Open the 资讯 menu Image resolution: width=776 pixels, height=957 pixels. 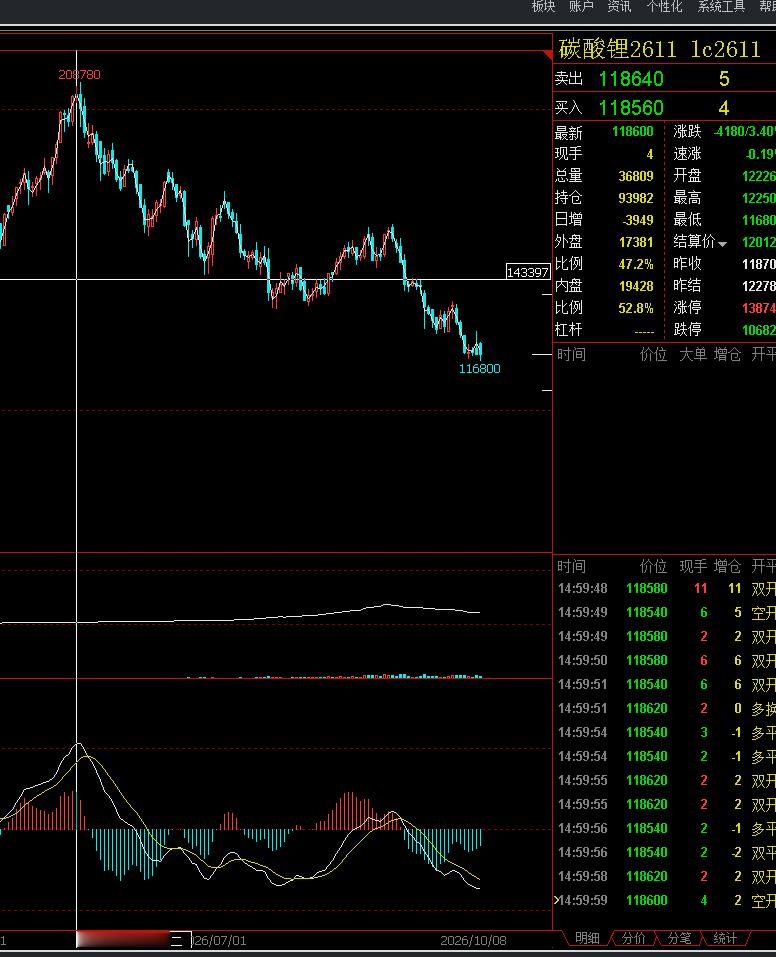click(x=618, y=6)
